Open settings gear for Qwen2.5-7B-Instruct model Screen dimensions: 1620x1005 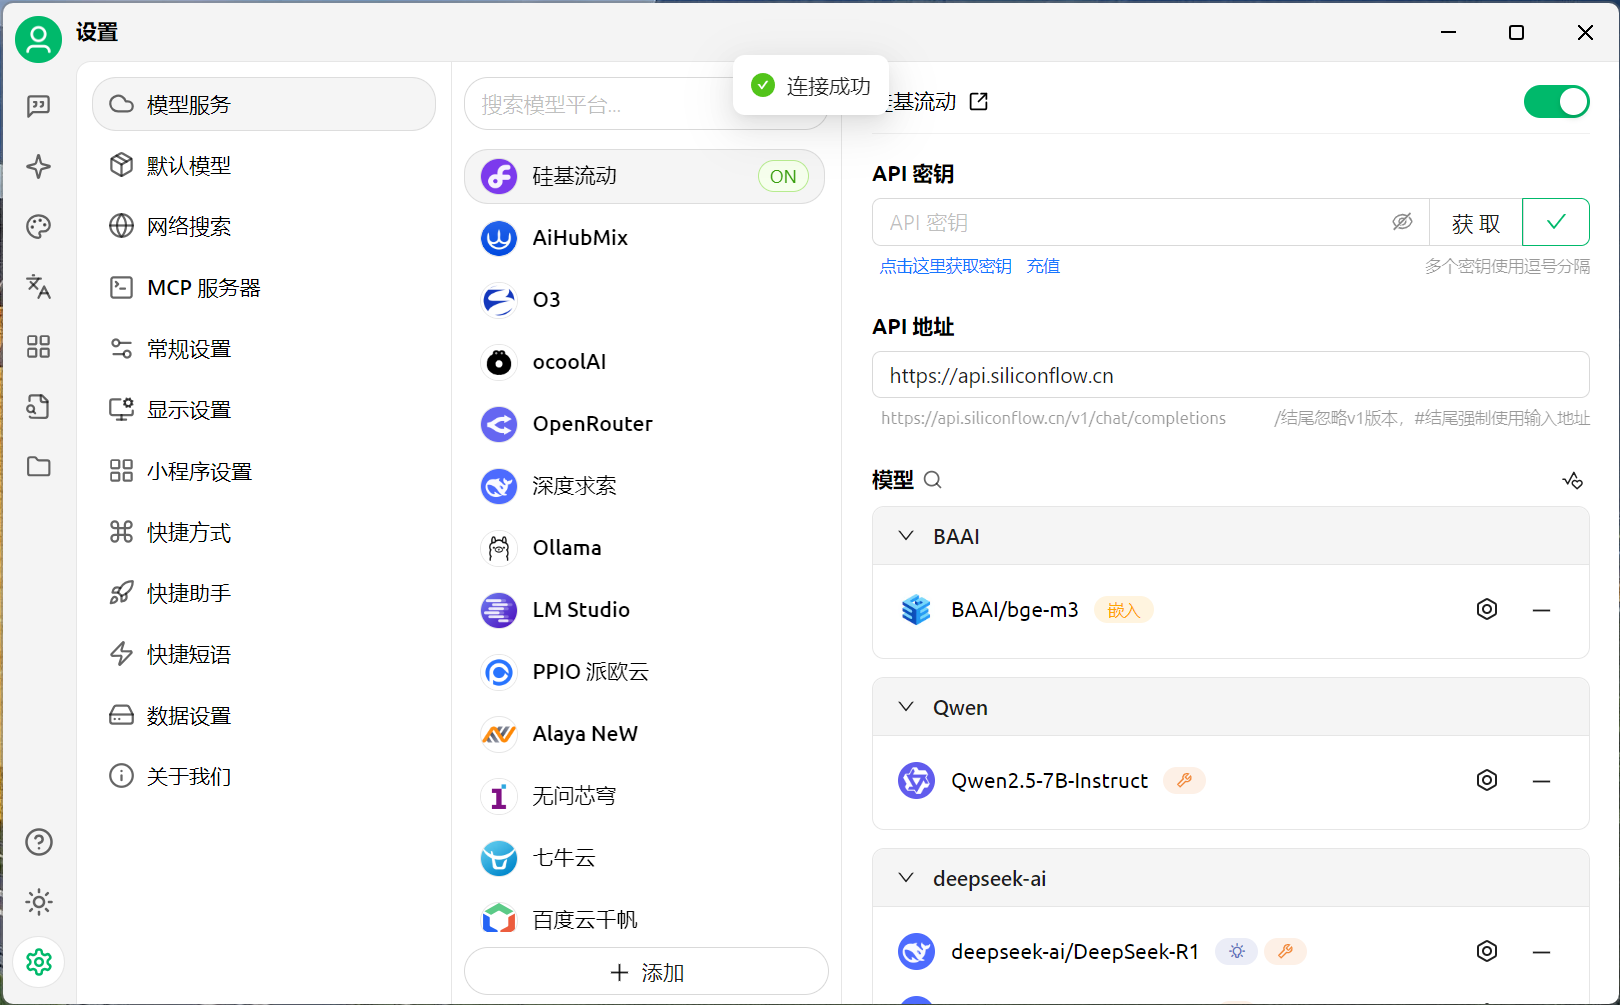click(x=1487, y=780)
